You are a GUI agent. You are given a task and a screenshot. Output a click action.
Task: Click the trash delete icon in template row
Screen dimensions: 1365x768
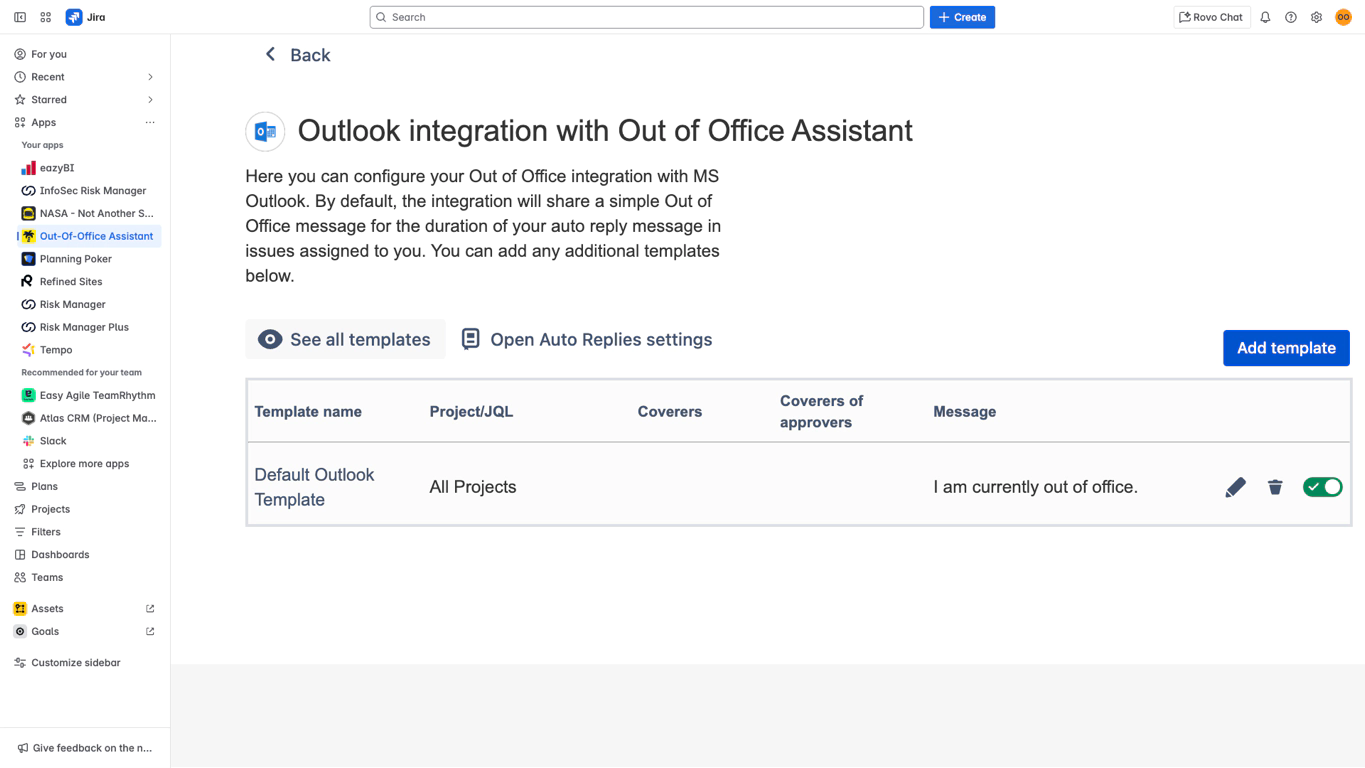tap(1275, 487)
